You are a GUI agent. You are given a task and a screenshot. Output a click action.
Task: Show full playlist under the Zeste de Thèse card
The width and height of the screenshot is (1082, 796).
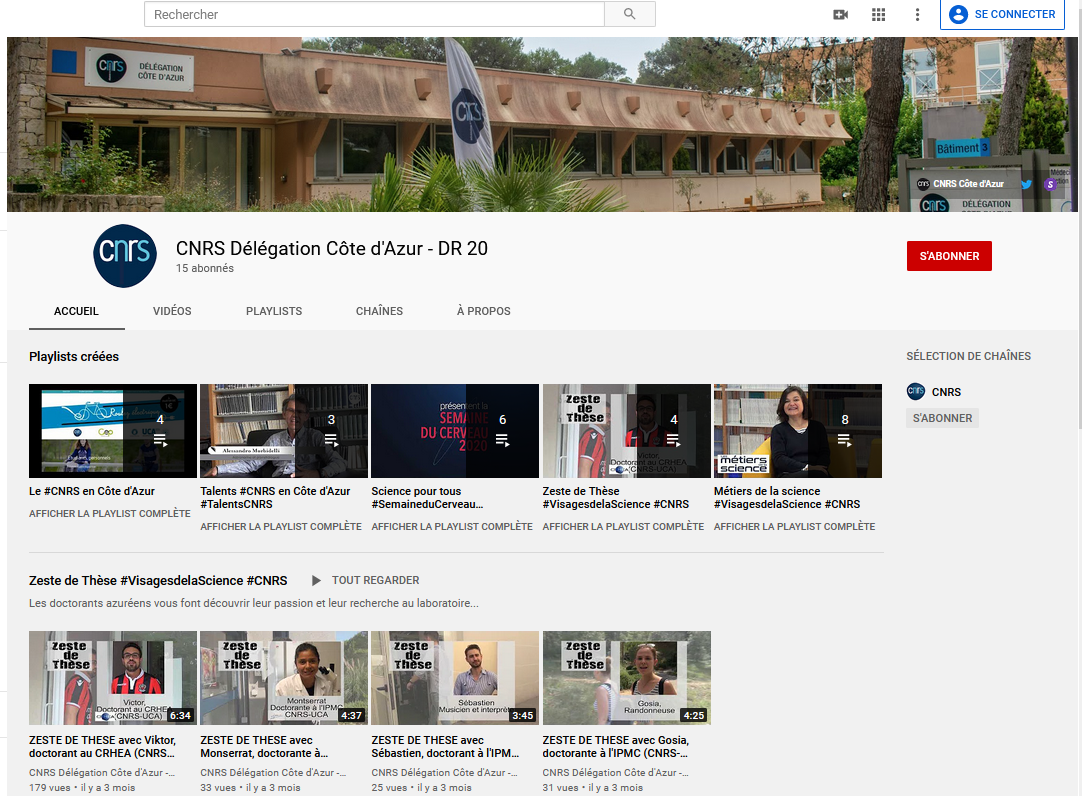tap(623, 526)
